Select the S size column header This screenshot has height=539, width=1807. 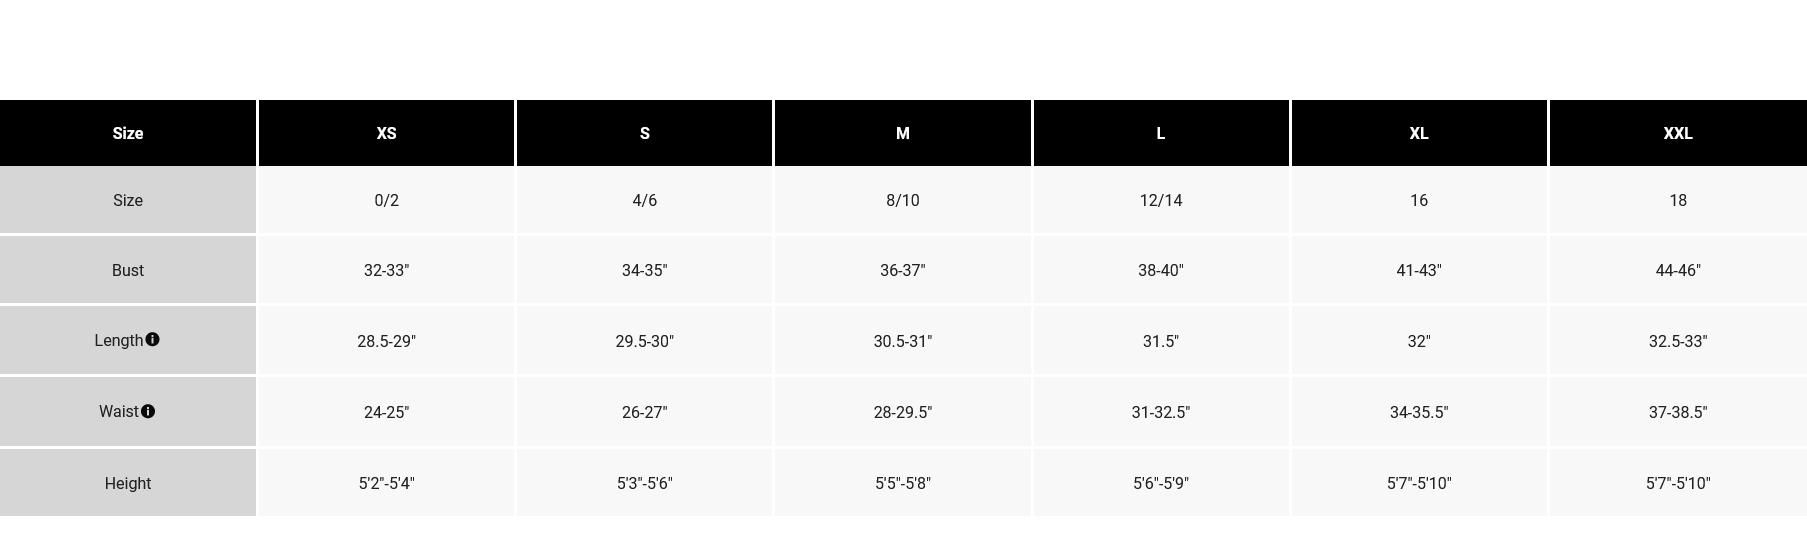point(644,133)
